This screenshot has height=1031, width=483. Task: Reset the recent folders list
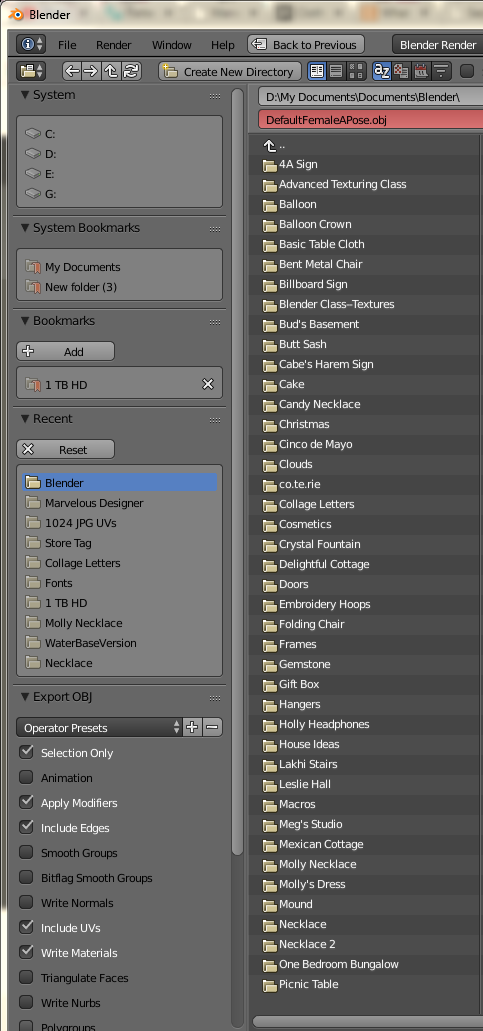point(66,450)
